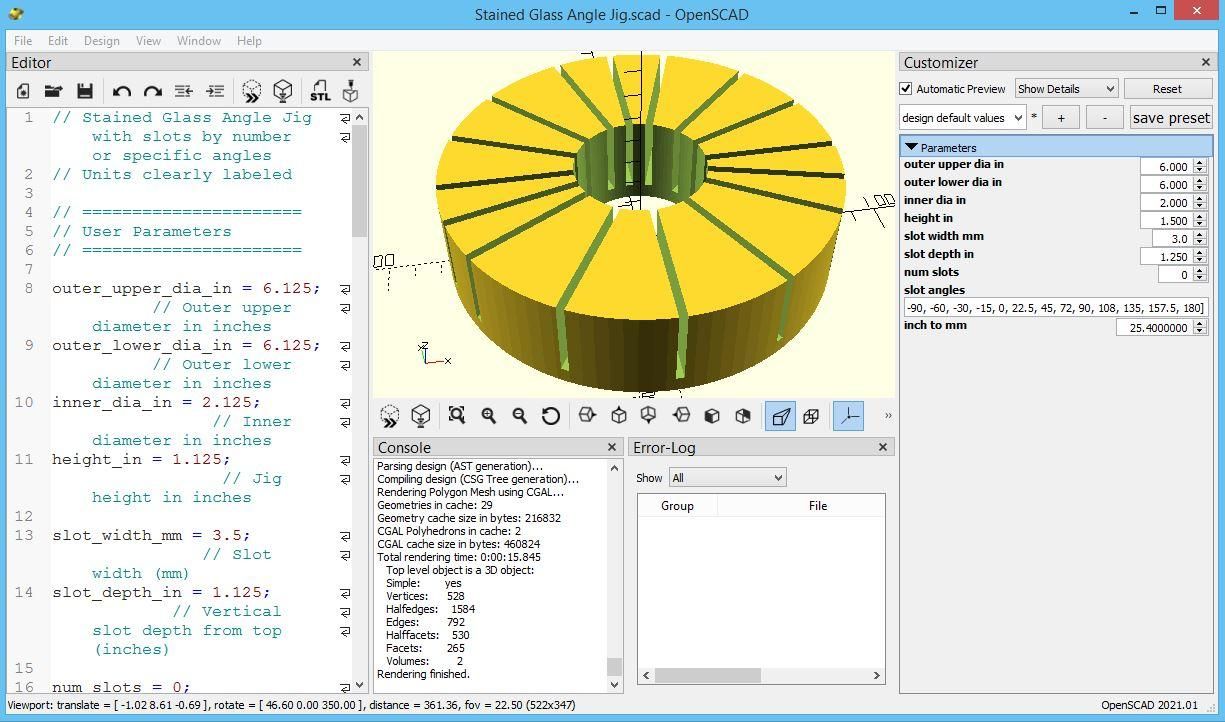Click the Console scrollbar thumb

[614, 666]
